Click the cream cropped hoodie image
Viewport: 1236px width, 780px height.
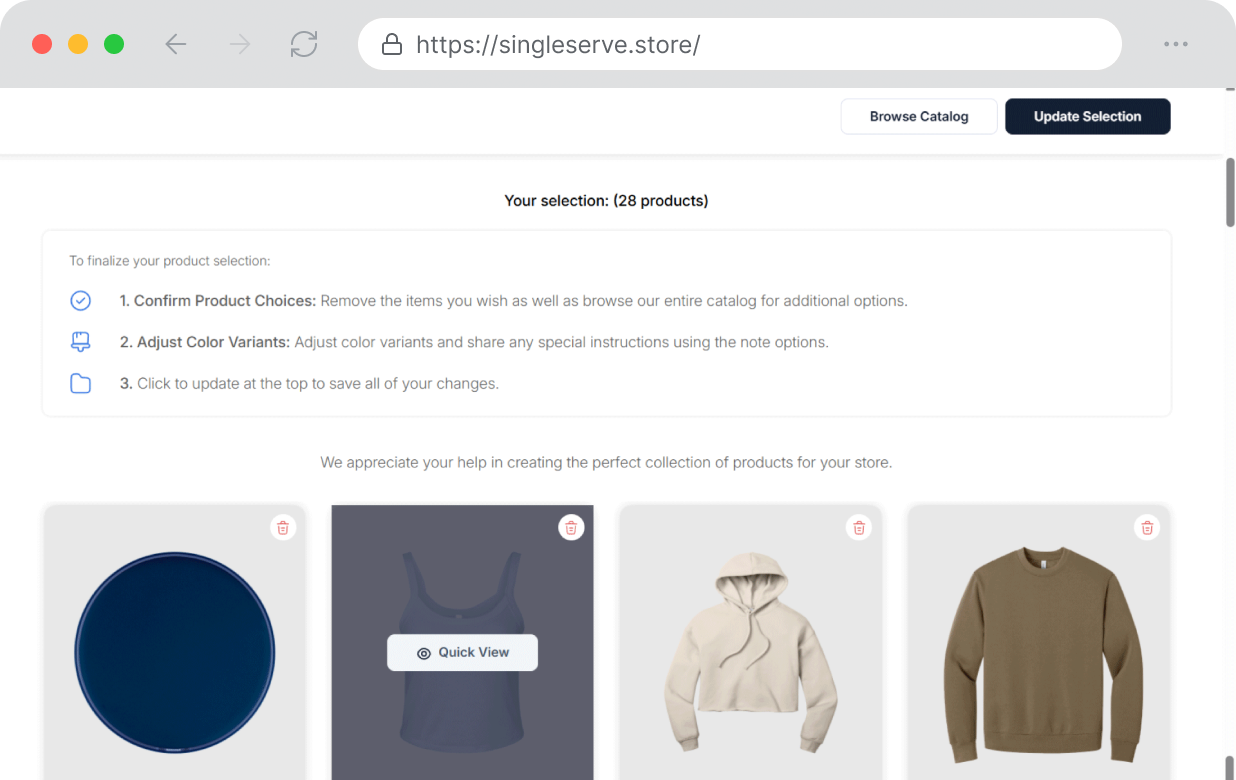(x=751, y=651)
